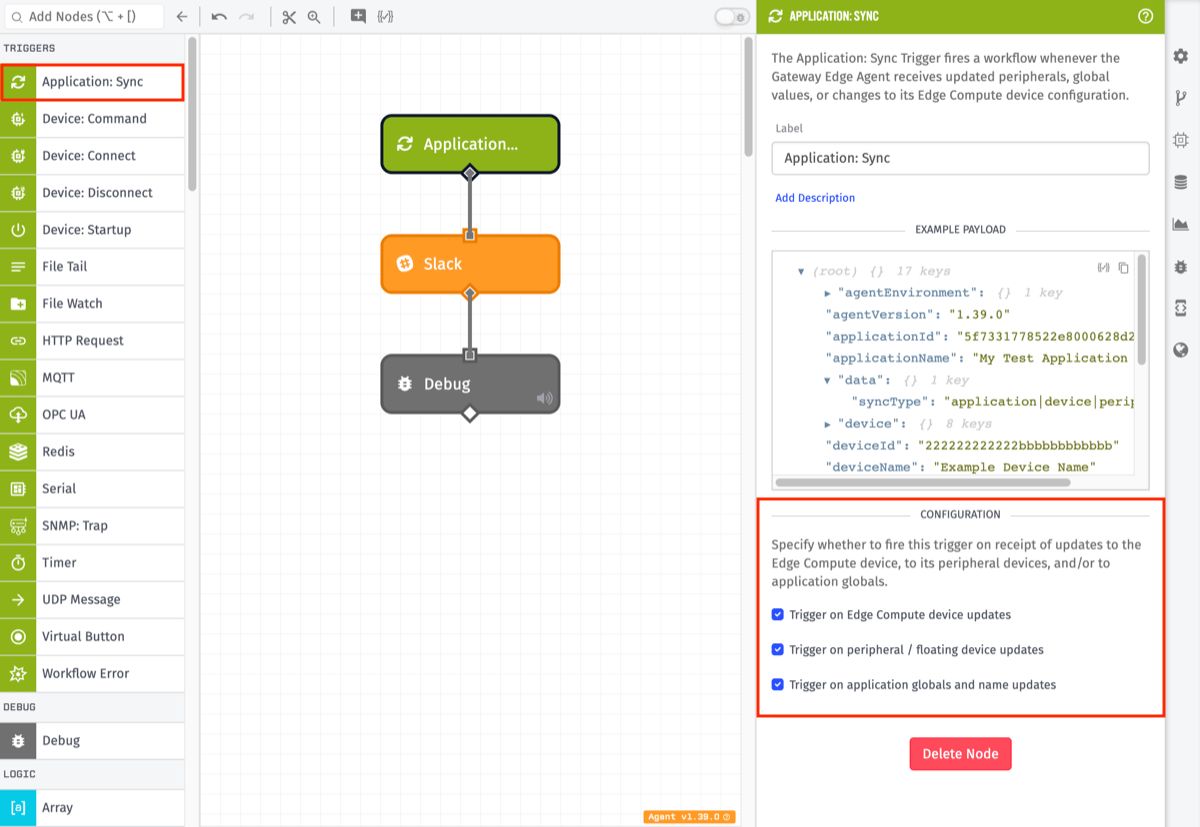The height and width of the screenshot is (827, 1200).
Task: Add a Debug node from the palette
Action: (92, 741)
